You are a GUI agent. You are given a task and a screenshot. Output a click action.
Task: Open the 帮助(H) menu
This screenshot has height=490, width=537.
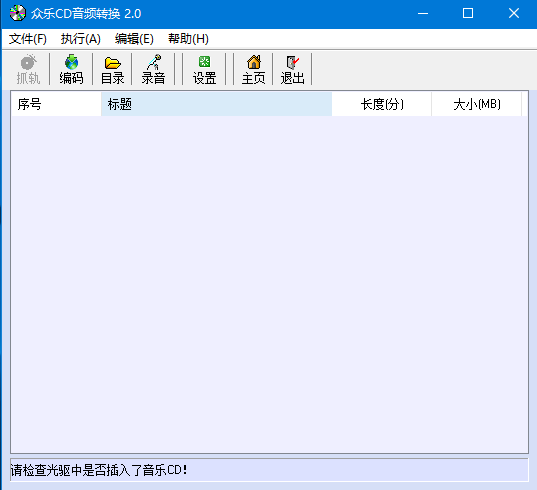[x=188, y=39]
